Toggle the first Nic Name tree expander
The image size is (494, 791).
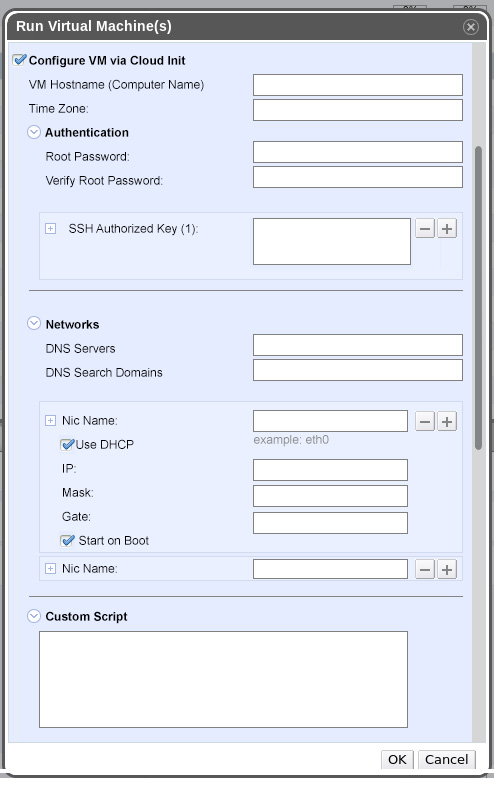click(x=50, y=421)
